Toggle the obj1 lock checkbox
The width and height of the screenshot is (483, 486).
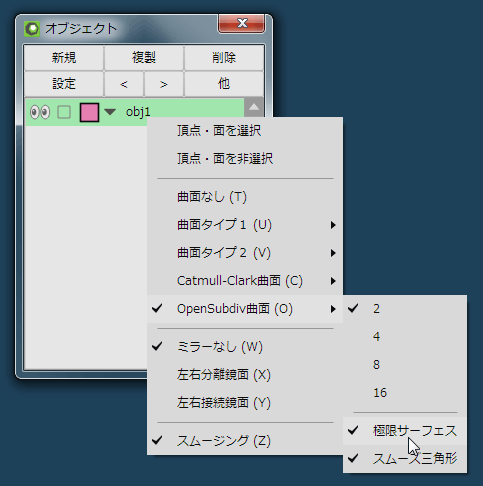64,112
